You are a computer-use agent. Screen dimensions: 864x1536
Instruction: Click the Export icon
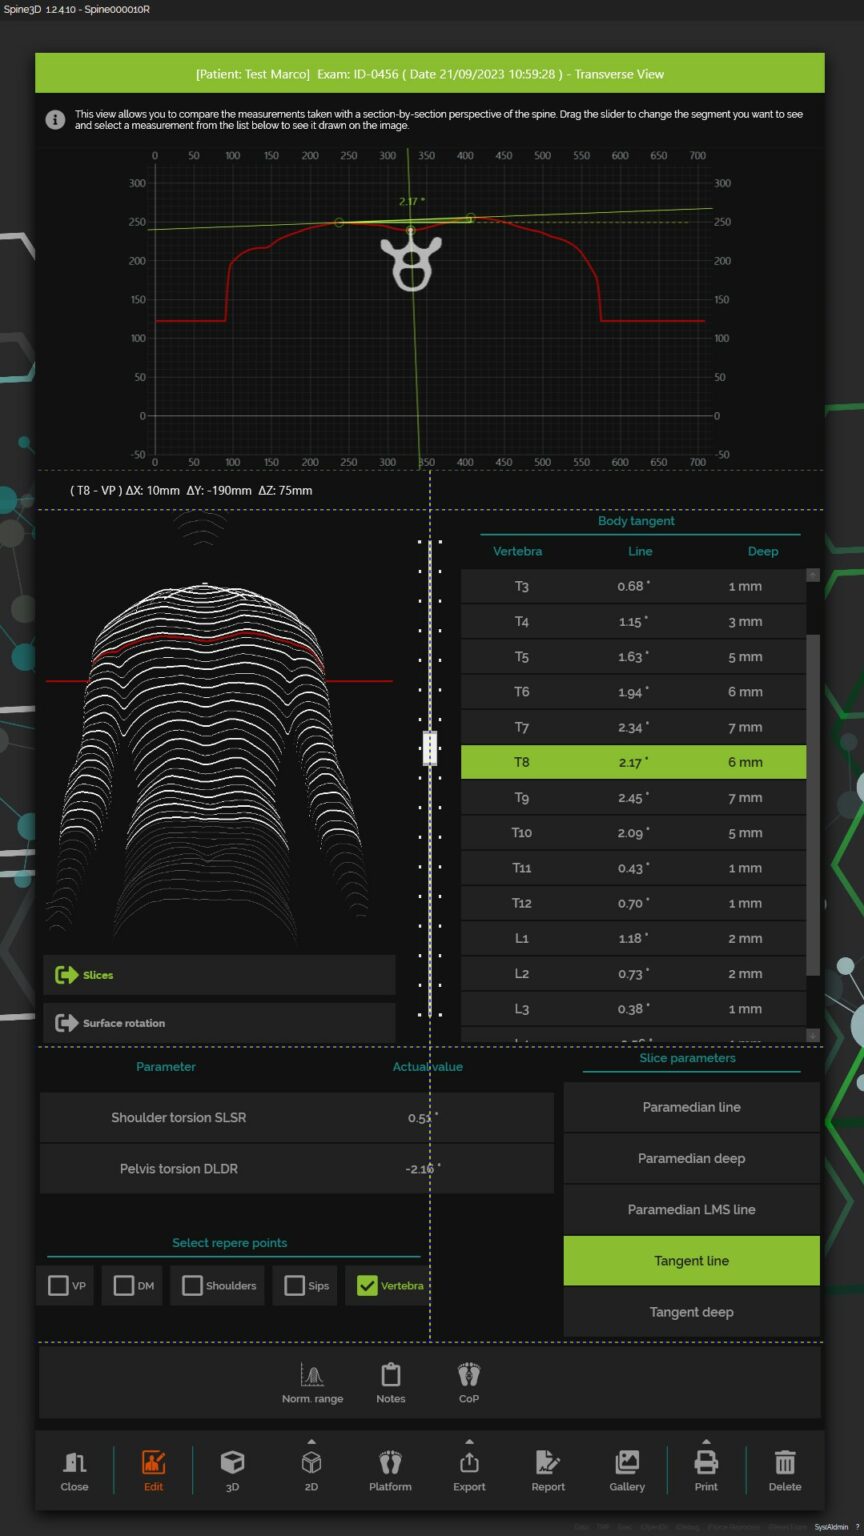click(468, 1468)
